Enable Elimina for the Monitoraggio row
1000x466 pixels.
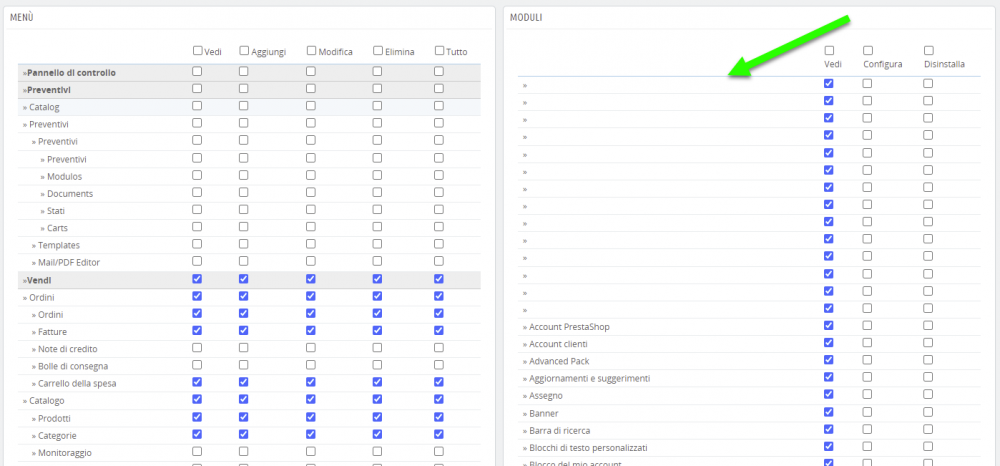(378, 451)
